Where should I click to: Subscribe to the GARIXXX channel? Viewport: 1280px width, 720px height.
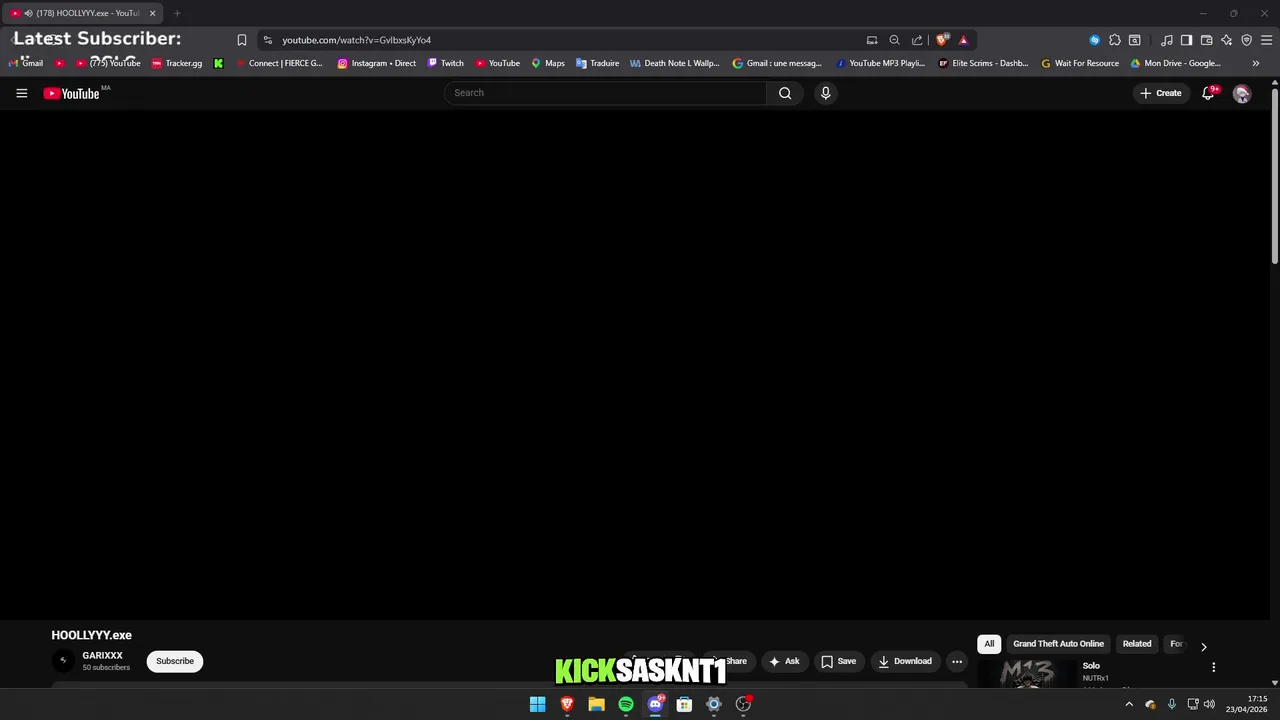tap(175, 661)
